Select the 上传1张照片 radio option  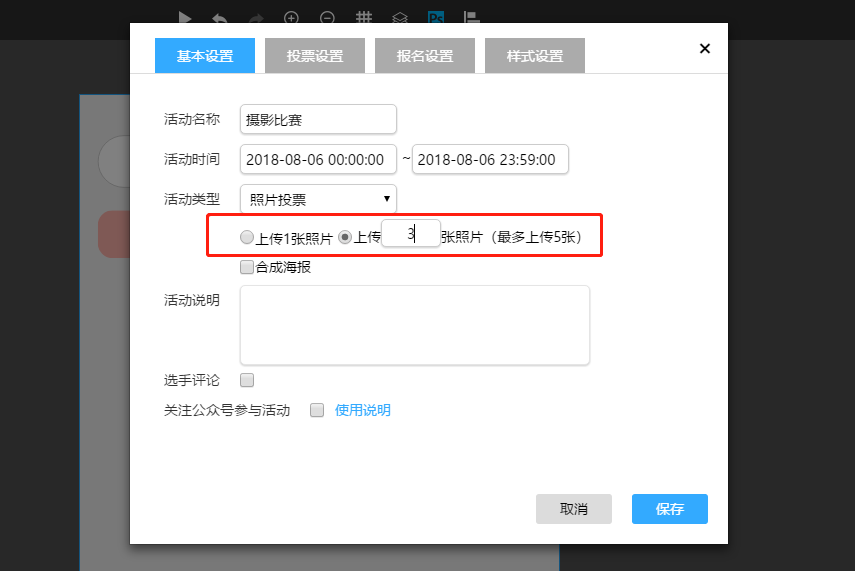pyautogui.click(x=247, y=237)
